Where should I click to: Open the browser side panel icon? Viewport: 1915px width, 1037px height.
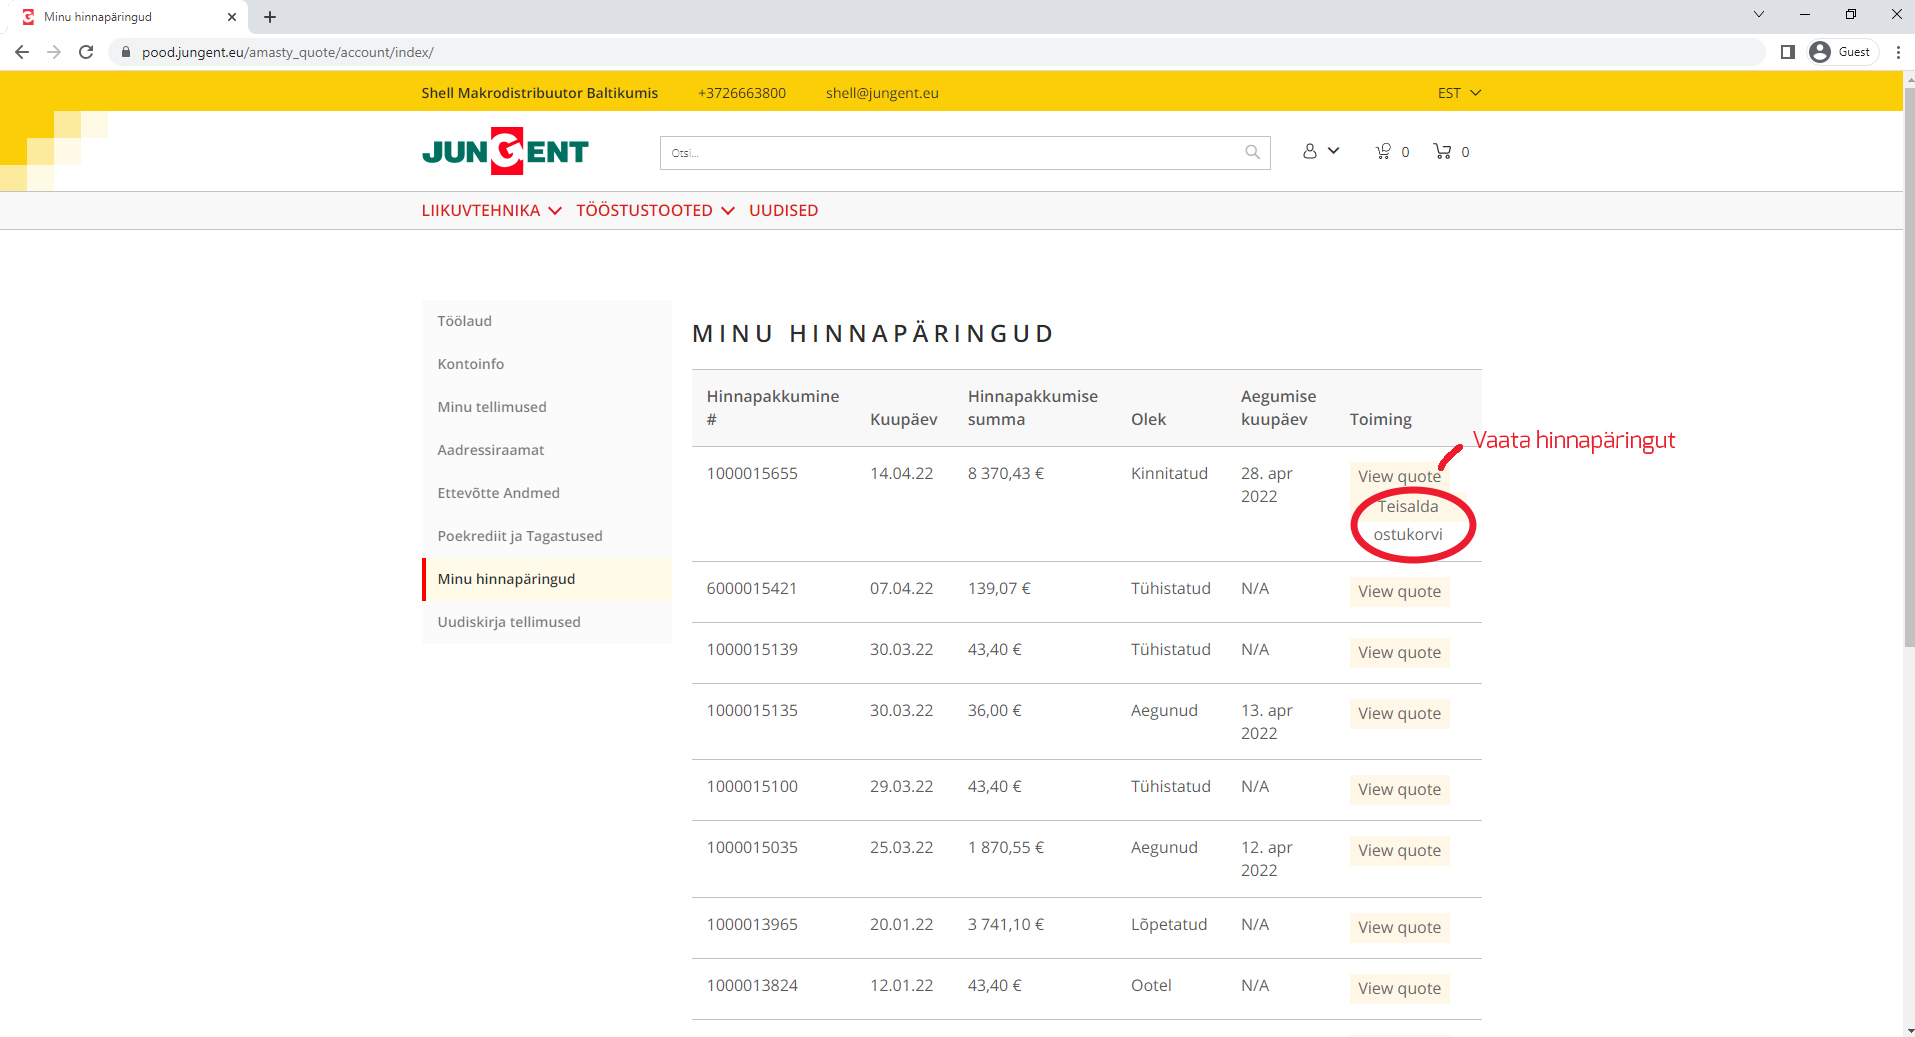coord(1787,52)
